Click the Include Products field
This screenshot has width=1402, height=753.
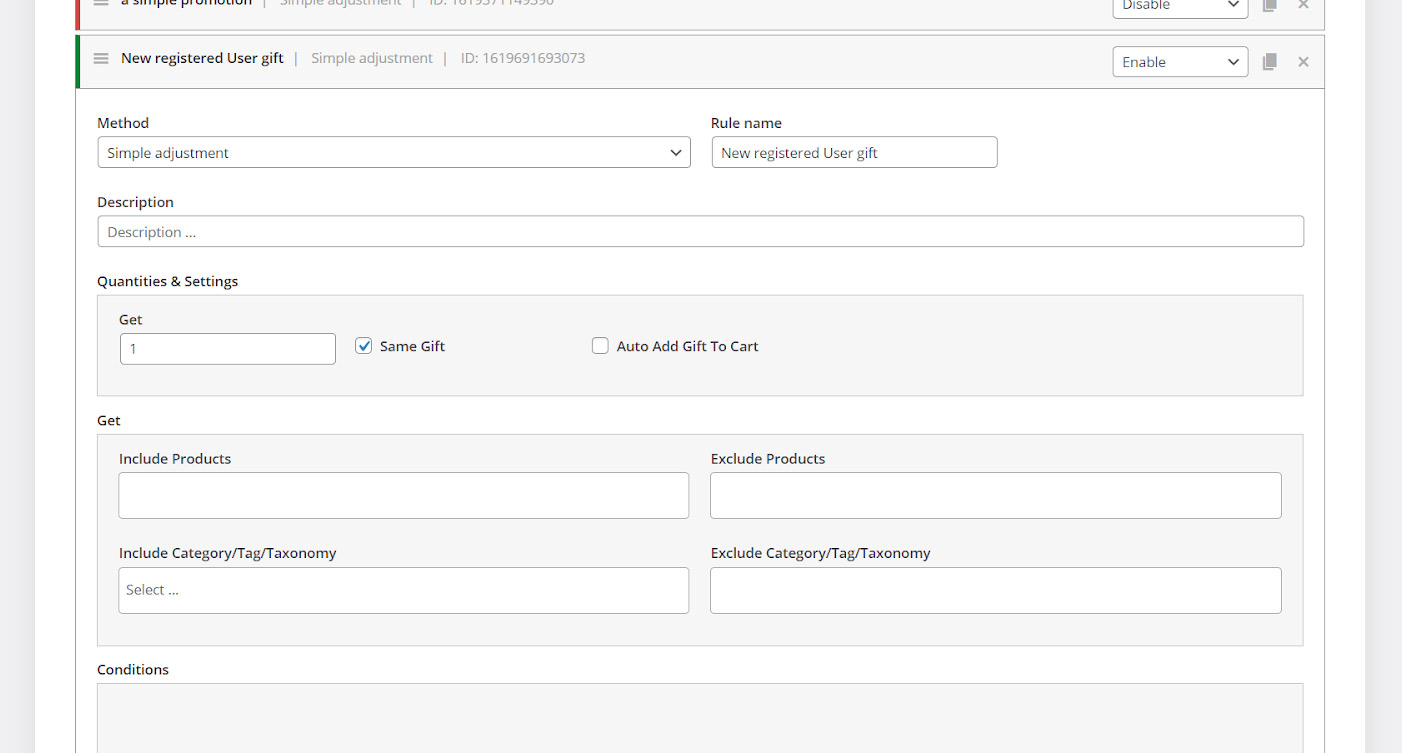tap(403, 496)
